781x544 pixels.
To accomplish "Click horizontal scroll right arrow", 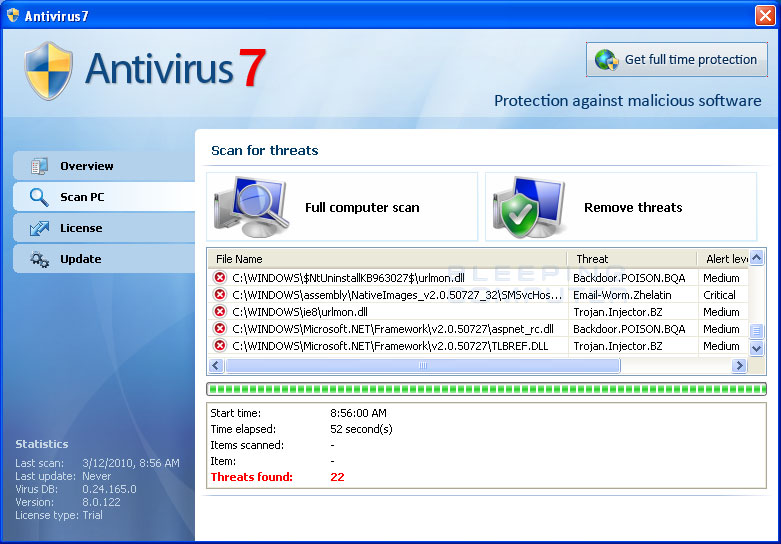I will point(739,366).
